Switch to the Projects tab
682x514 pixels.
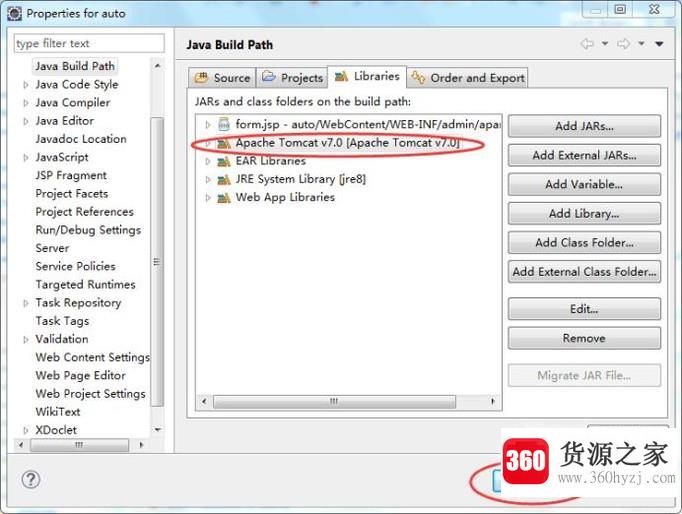click(x=292, y=78)
